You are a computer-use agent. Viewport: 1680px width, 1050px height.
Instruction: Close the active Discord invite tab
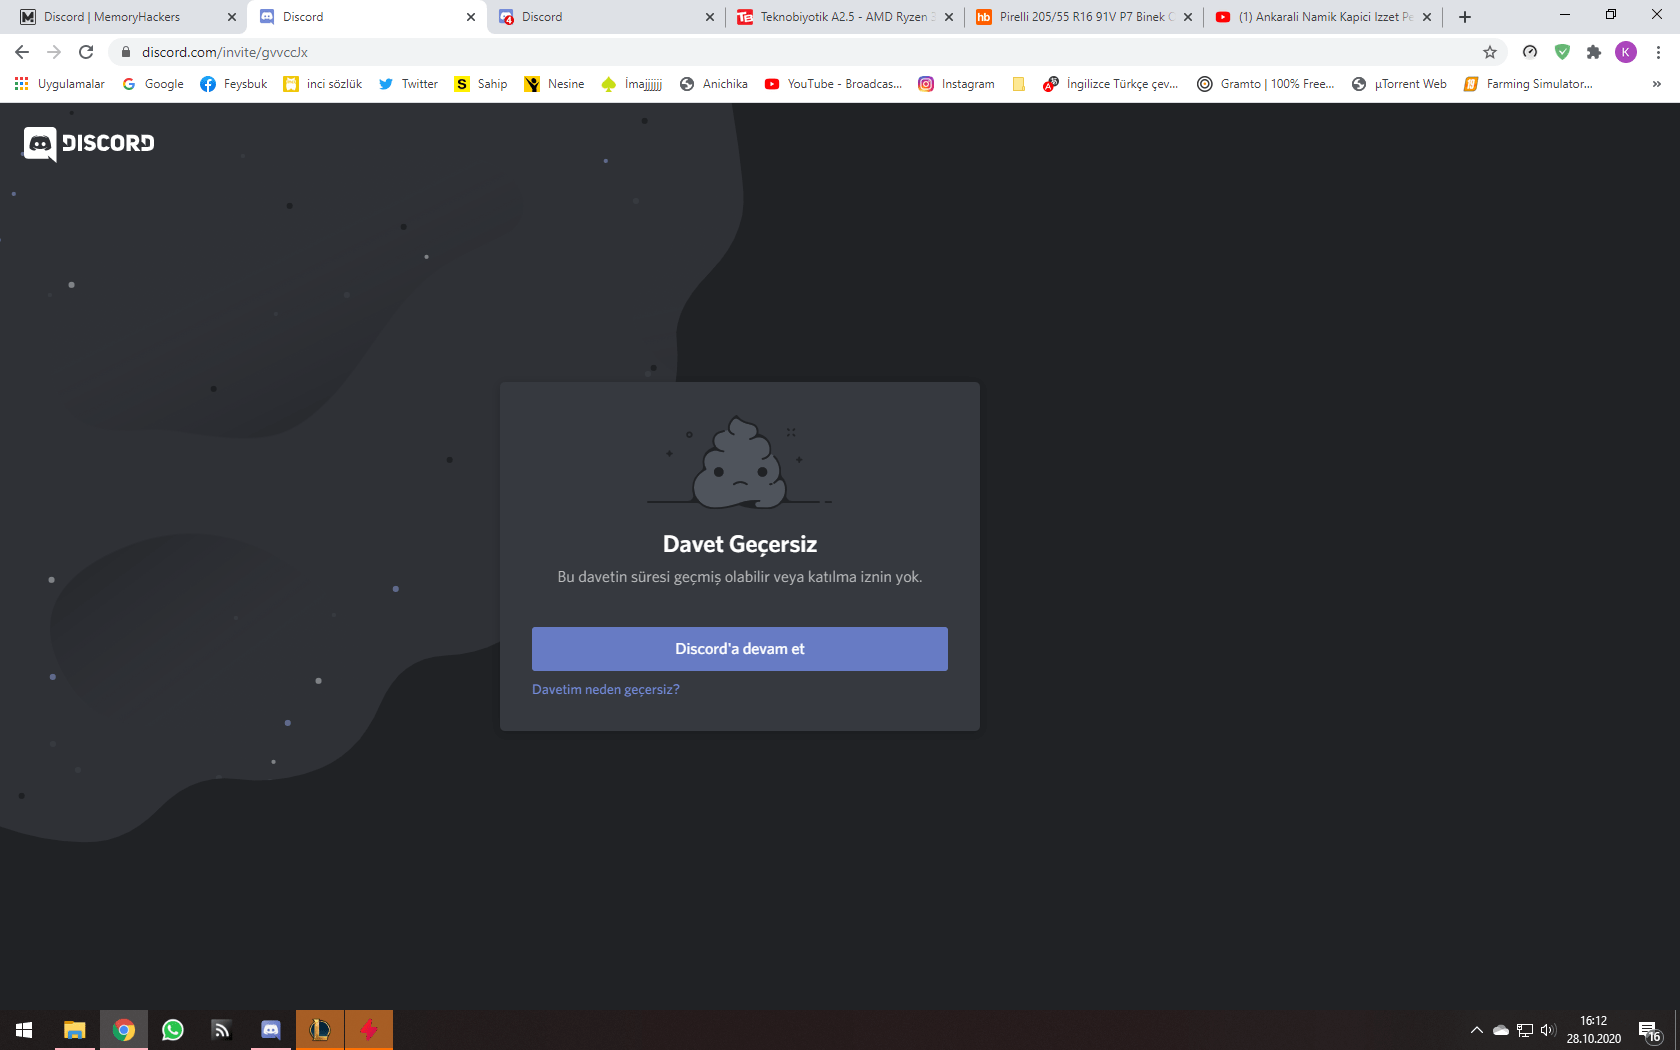click(471, 17)
